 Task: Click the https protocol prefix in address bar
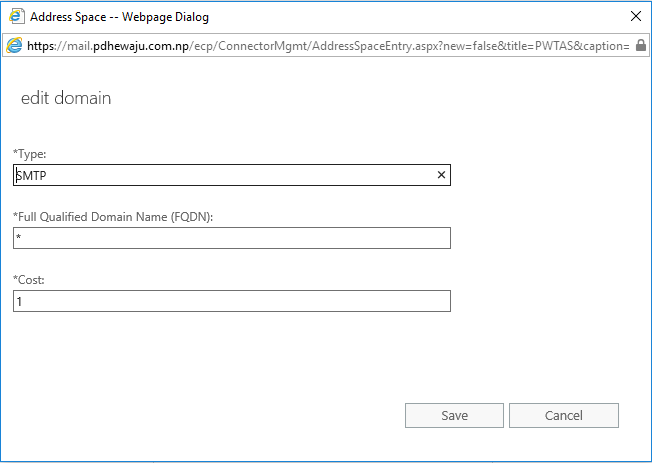coord(41,46)
